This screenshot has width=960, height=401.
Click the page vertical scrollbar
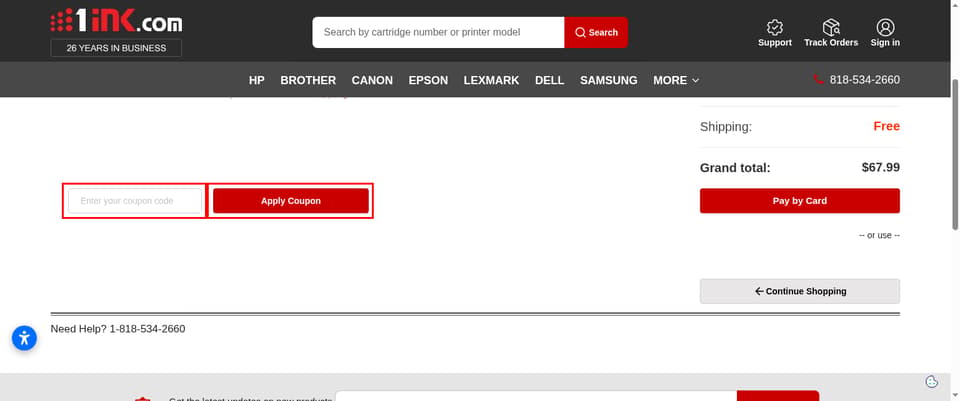coord(954,155)
